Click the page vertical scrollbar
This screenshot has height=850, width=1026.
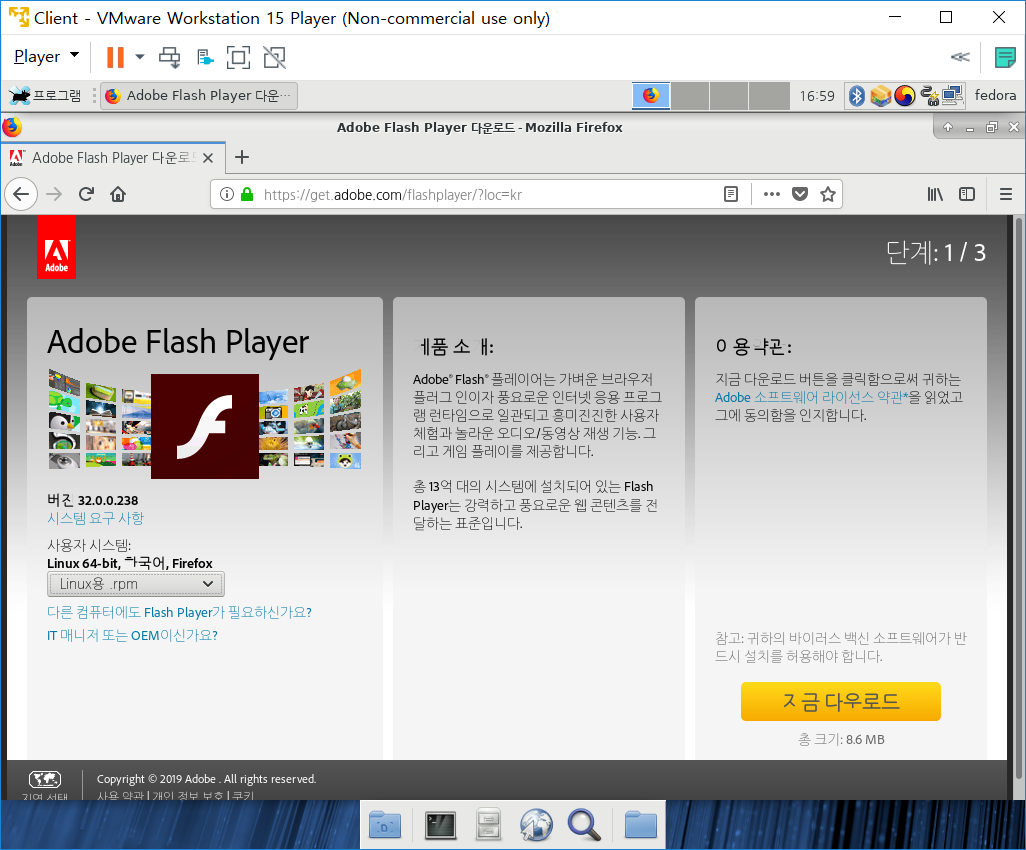(1017, 497)
